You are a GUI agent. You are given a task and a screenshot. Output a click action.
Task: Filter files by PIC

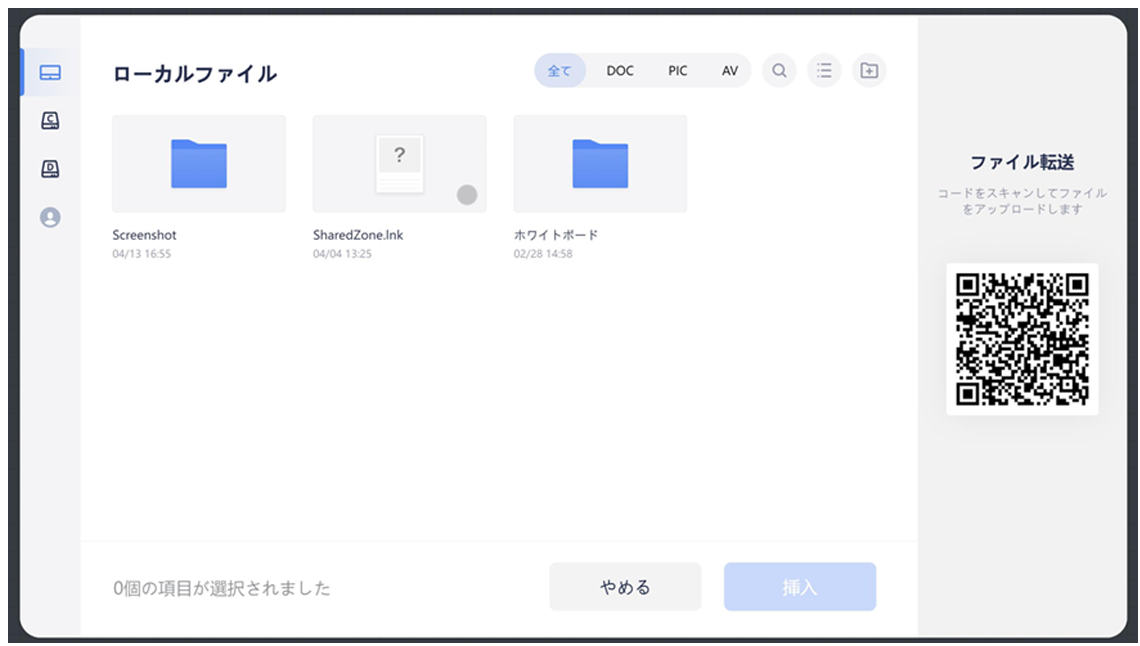(x=678, y=70)
